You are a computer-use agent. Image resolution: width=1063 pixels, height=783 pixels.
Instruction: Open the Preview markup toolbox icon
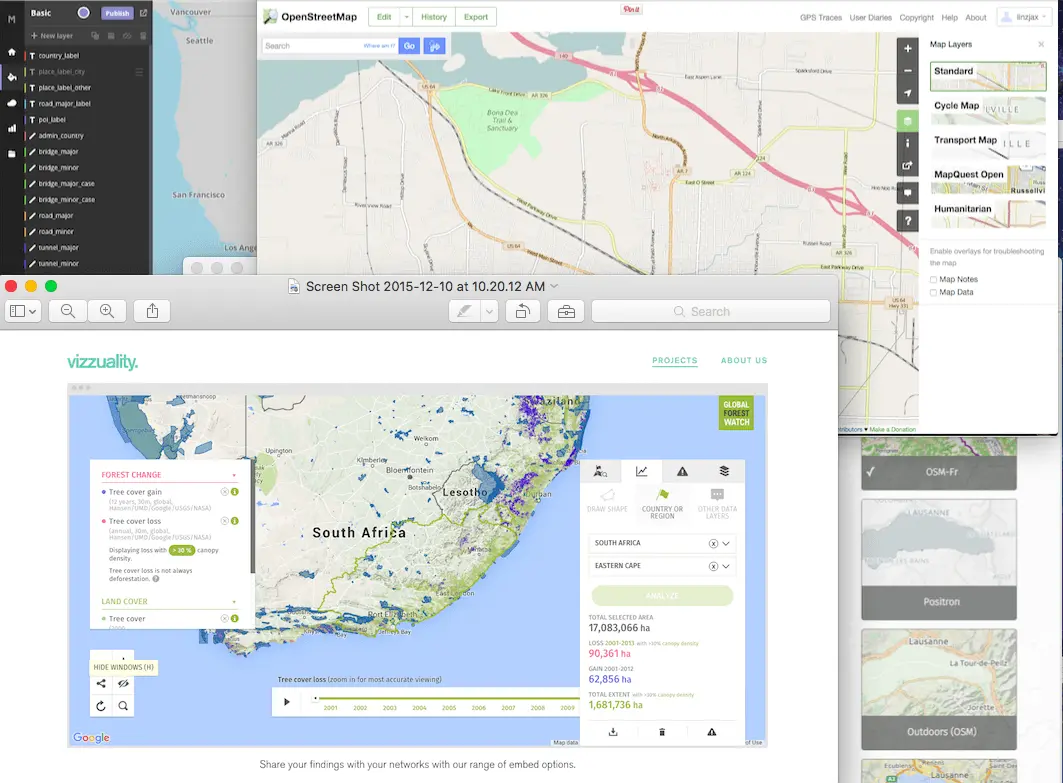click(566, 311)
